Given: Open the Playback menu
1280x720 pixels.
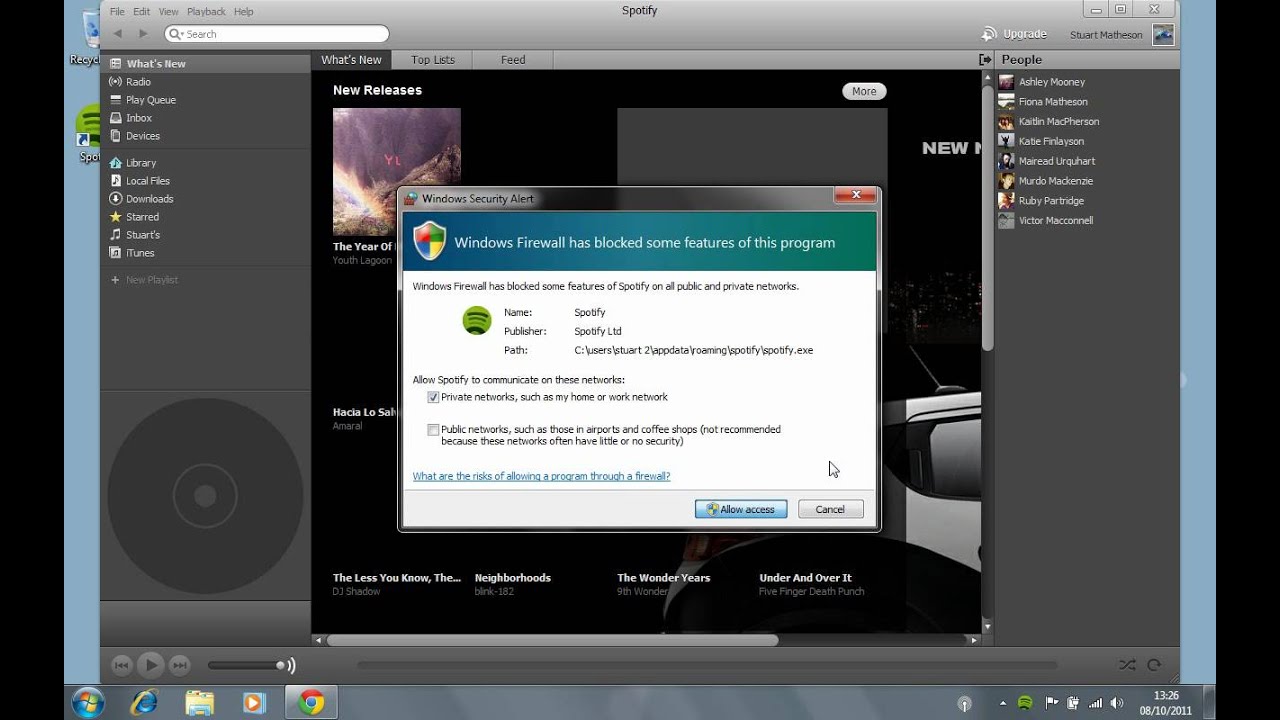Looking at the screenshot, I should 206,11.
